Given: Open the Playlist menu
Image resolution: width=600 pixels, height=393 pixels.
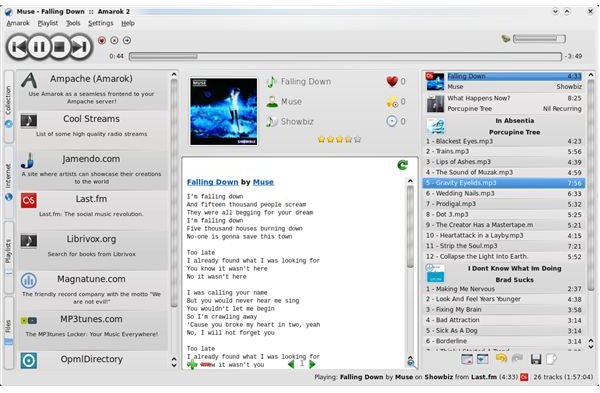Looking at the screenshot, I should tap(48, 23).
